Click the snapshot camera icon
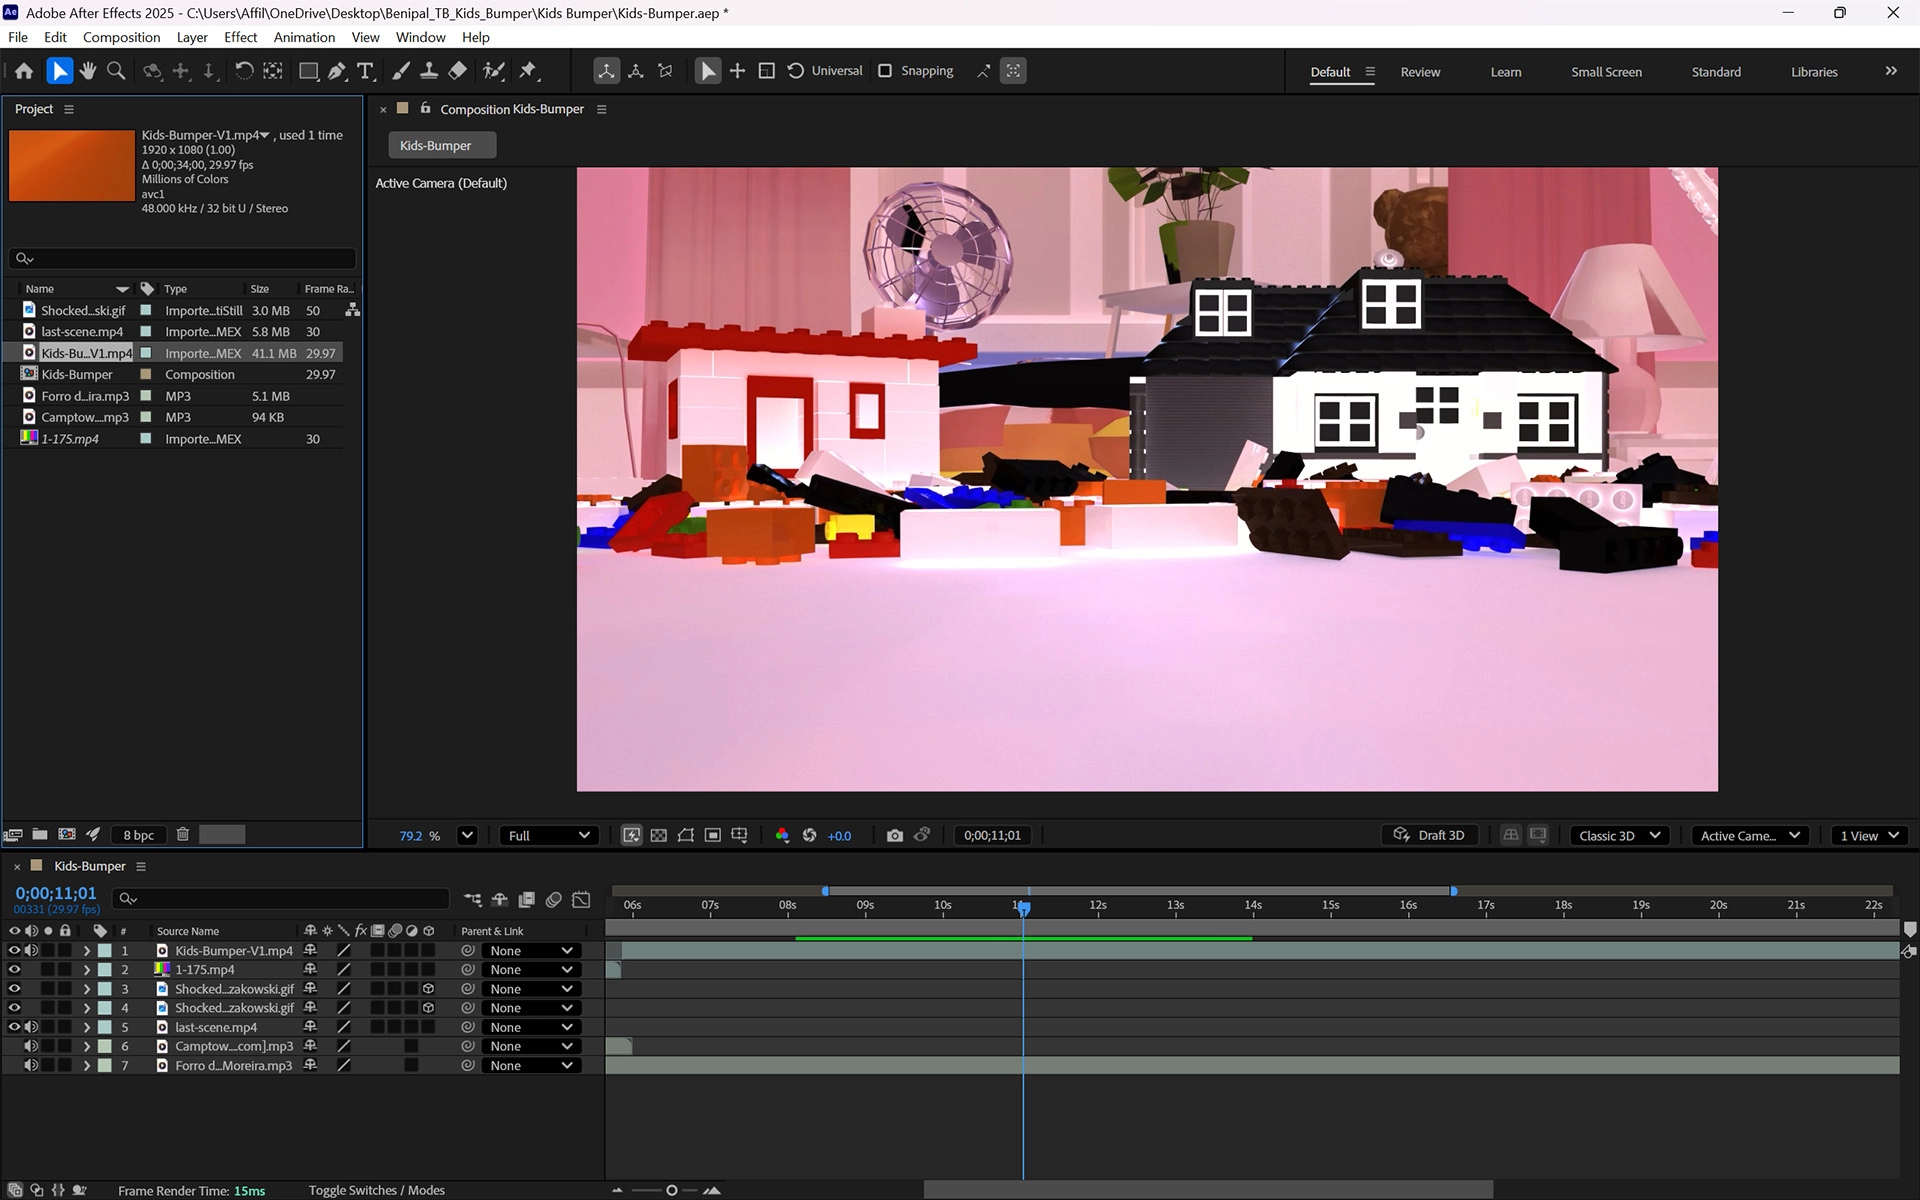Viewport: 1920px width, 1200px height. (894, 835)
